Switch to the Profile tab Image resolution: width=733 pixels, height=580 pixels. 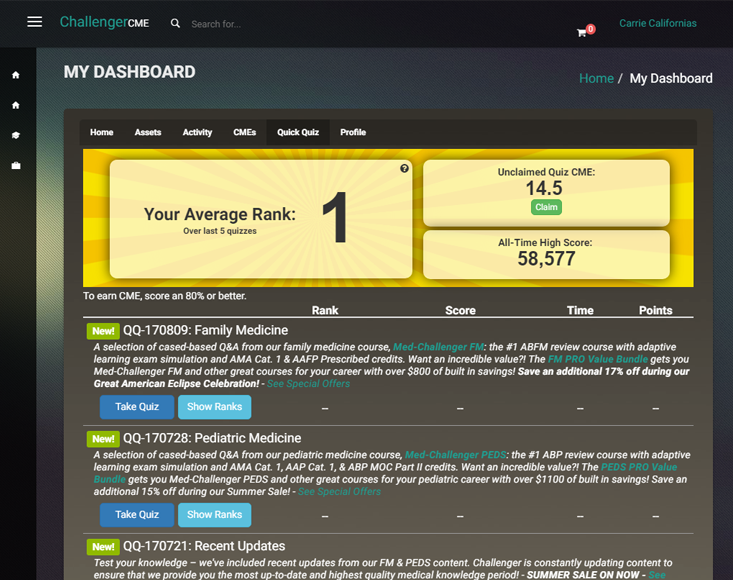click(x=353, y=132)
